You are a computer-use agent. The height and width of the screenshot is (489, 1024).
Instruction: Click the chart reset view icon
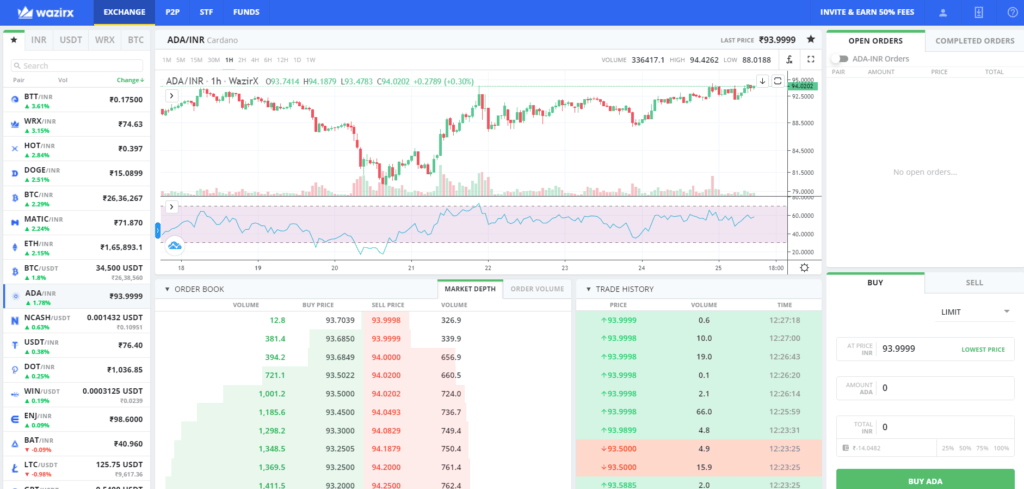click(778, 81)
